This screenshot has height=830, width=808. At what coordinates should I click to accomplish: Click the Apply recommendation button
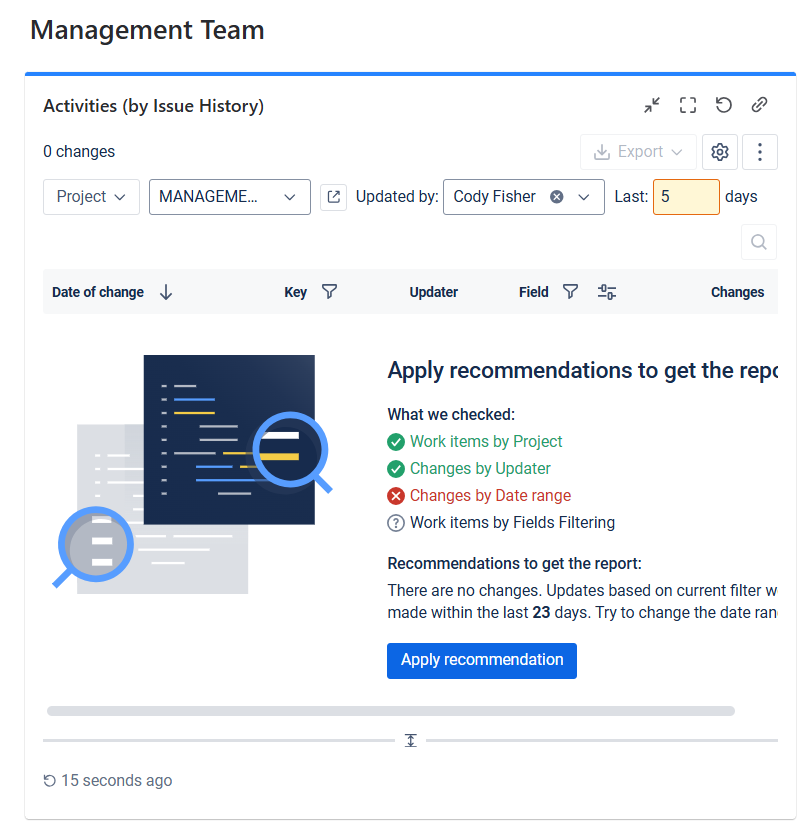(x=482, y=660)
